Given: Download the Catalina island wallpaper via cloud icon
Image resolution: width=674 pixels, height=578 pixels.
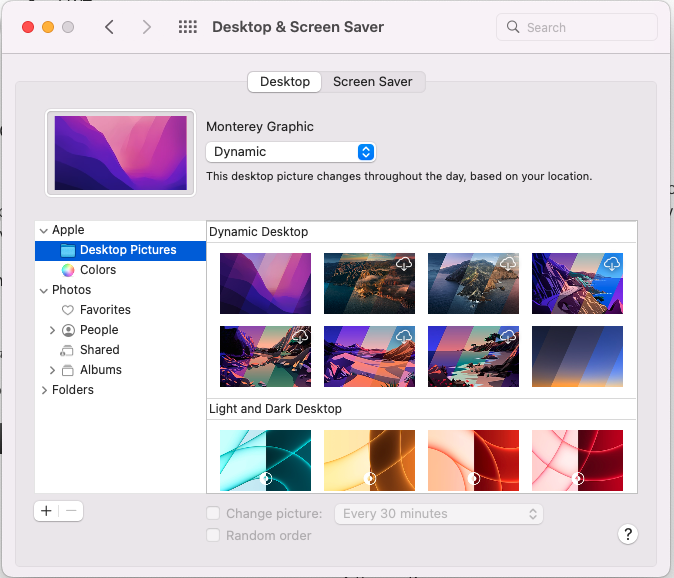Looking at the screenshot, I should [508, 263].
